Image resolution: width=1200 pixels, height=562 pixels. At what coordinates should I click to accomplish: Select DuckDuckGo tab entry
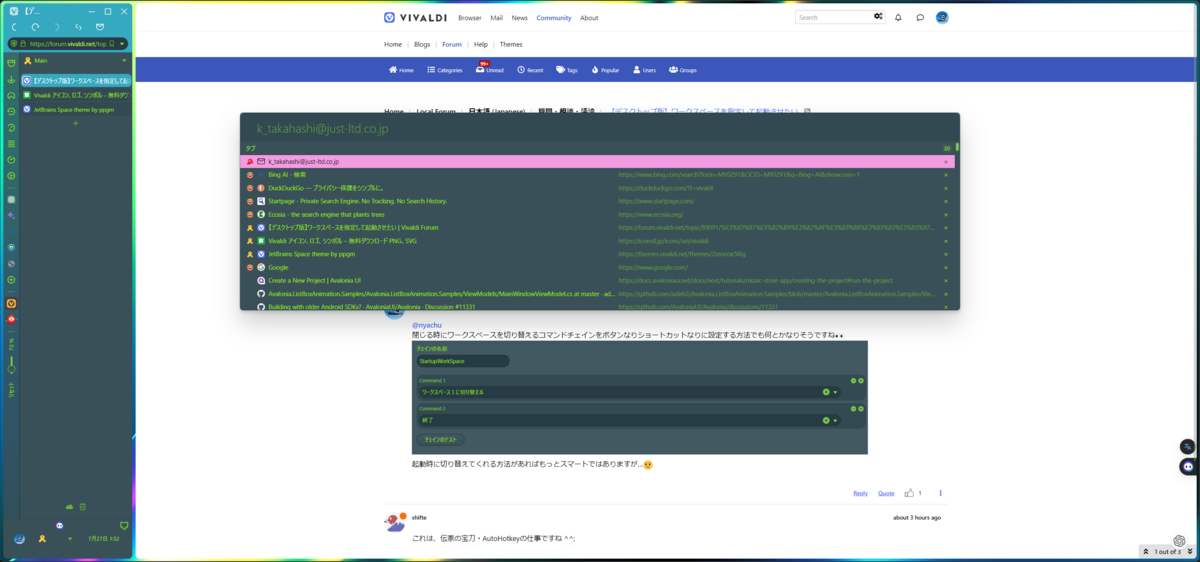point(599,188)
